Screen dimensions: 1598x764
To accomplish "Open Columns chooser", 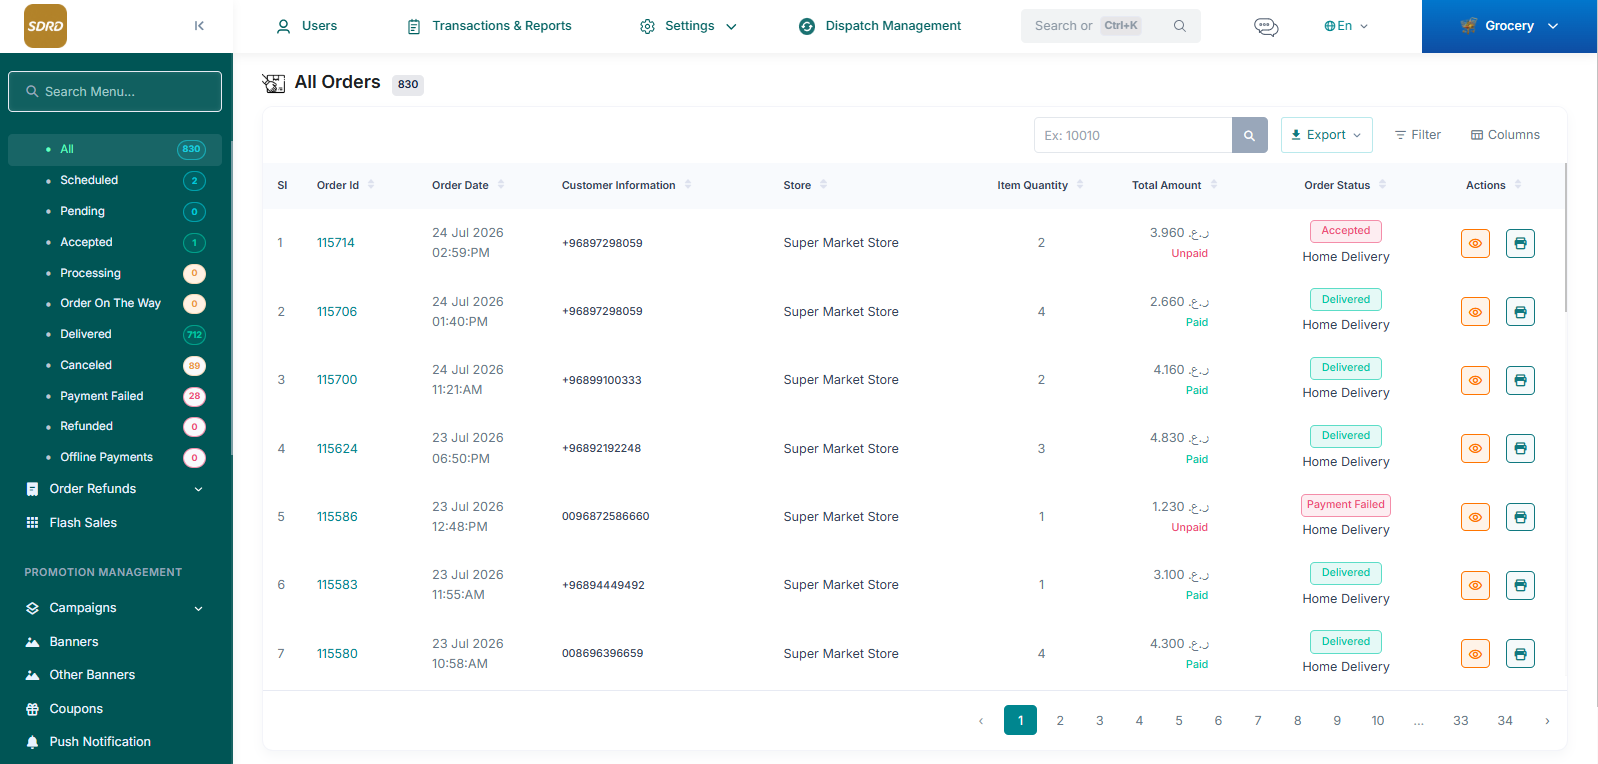I will click(1505, 135).
